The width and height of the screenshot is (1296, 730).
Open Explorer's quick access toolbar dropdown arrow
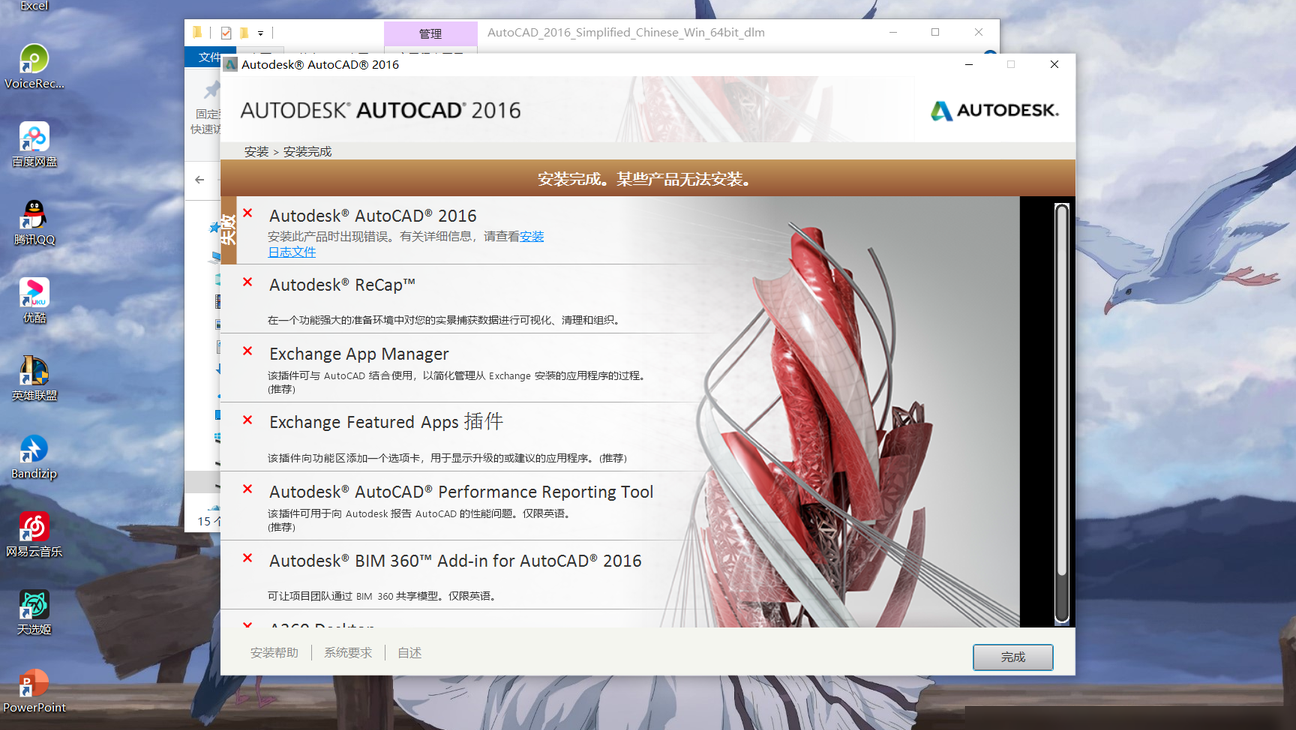(261, 33)
